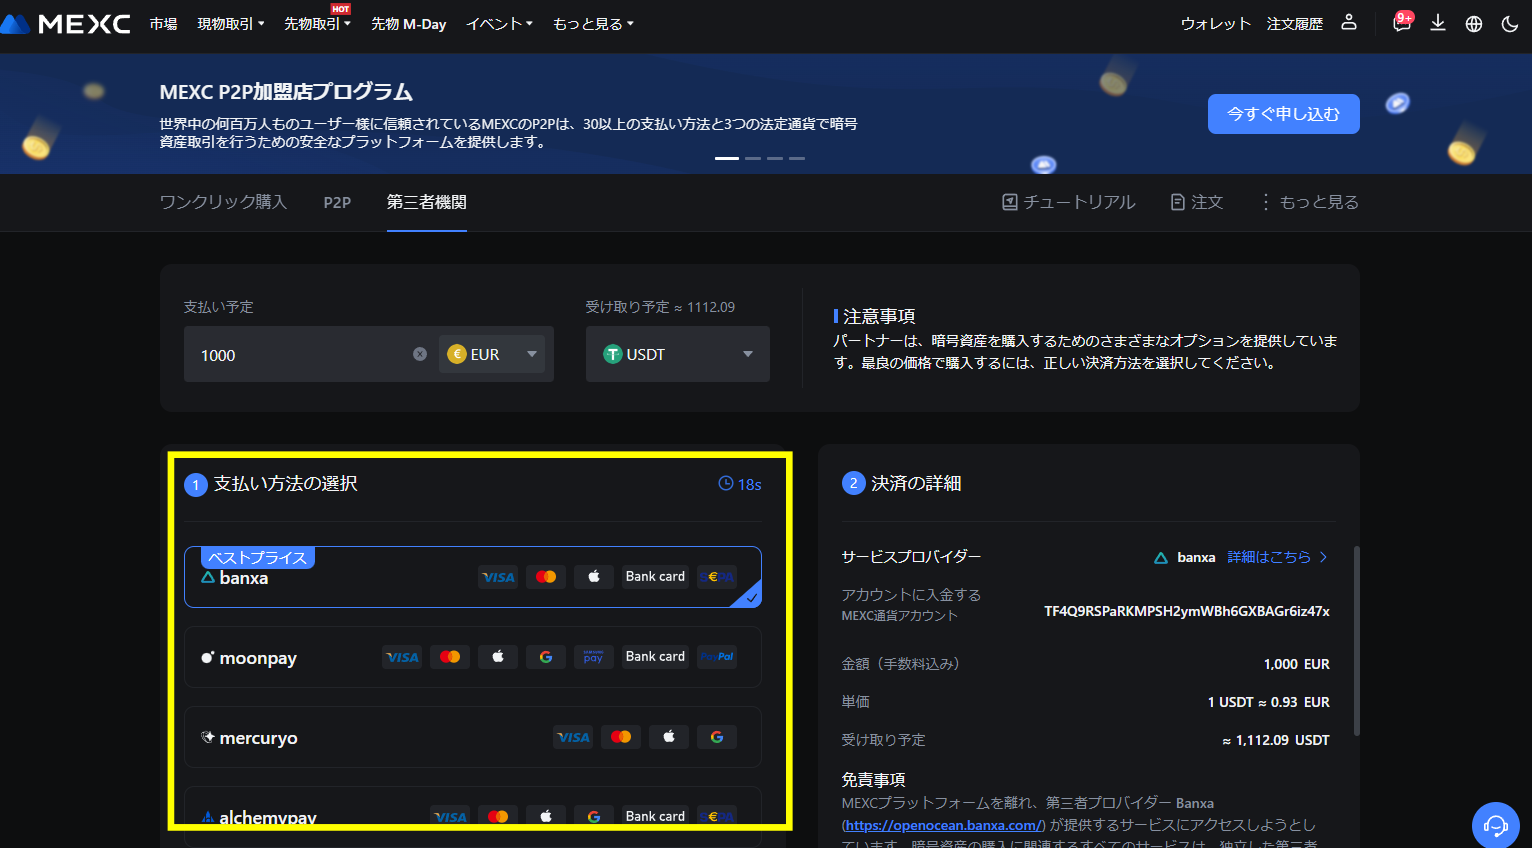Click the 詳細はこちら link
The image size is (1532, 848).
(x=1278, y=557)
